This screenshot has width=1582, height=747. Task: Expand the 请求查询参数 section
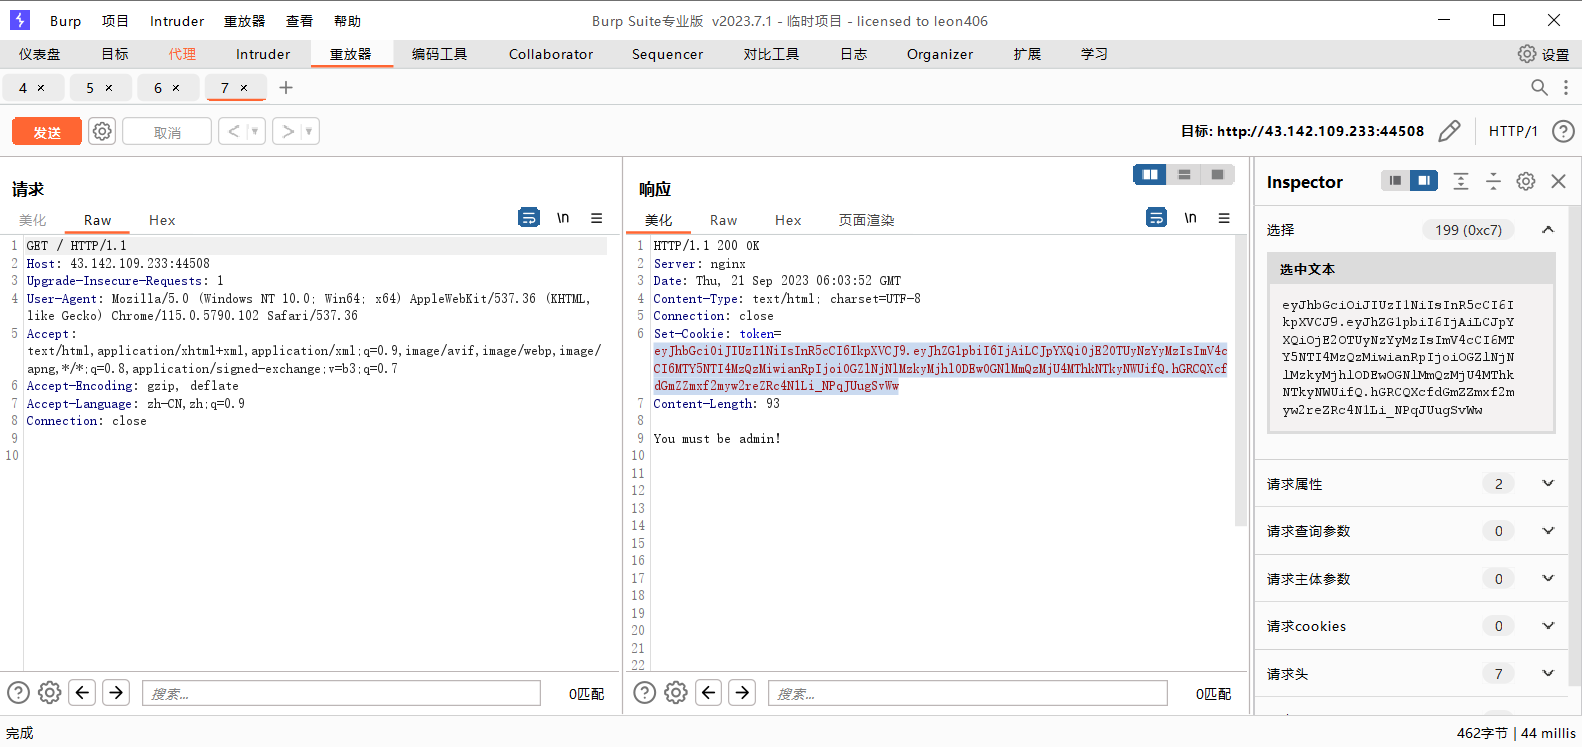[1548, 531]
